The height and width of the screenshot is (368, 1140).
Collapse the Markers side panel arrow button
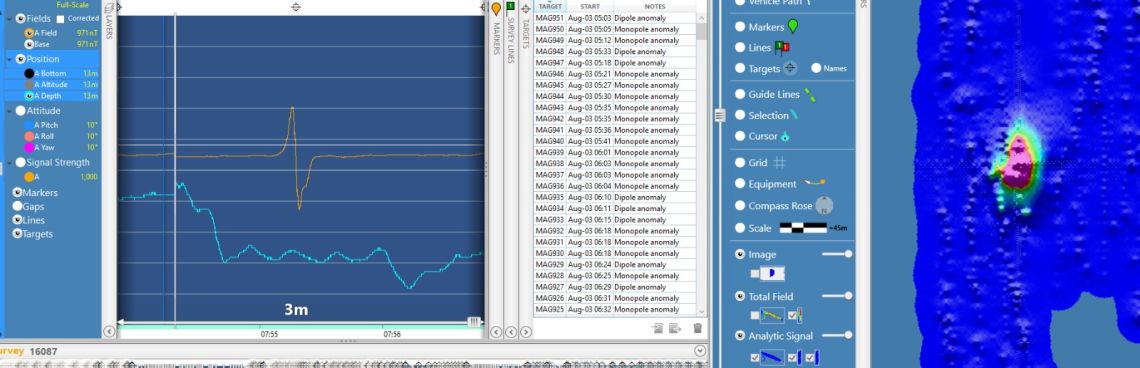[x=496, y=332]
